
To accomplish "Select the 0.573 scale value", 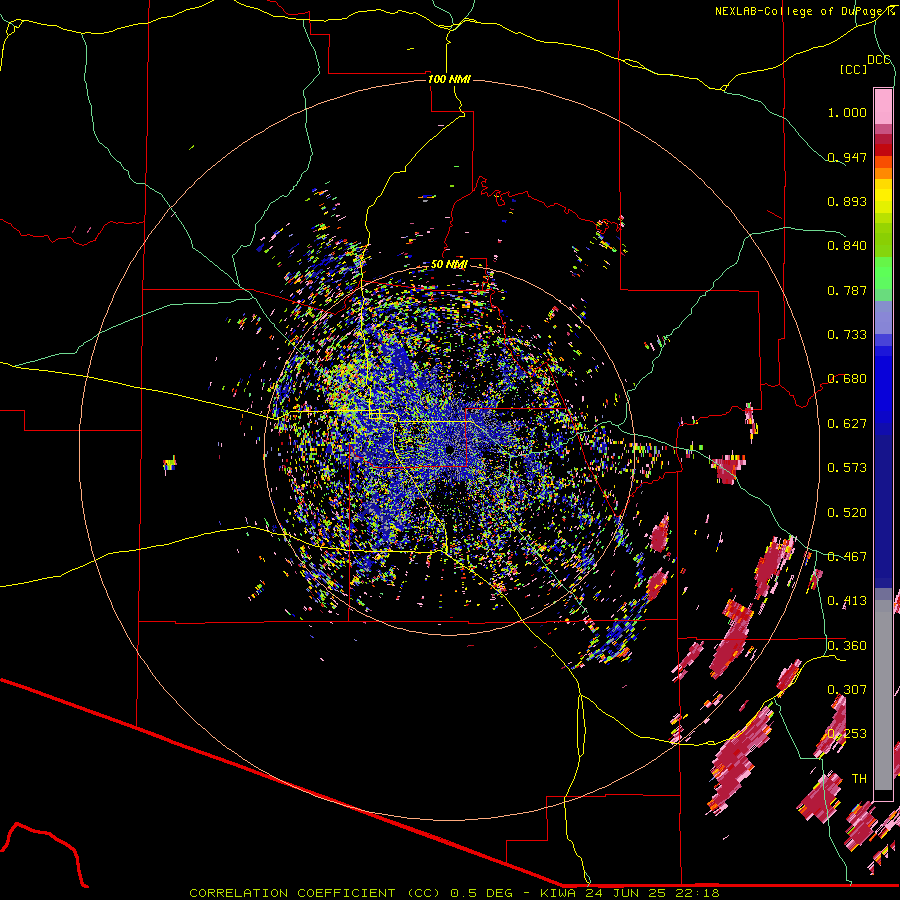I will [847, 468].
